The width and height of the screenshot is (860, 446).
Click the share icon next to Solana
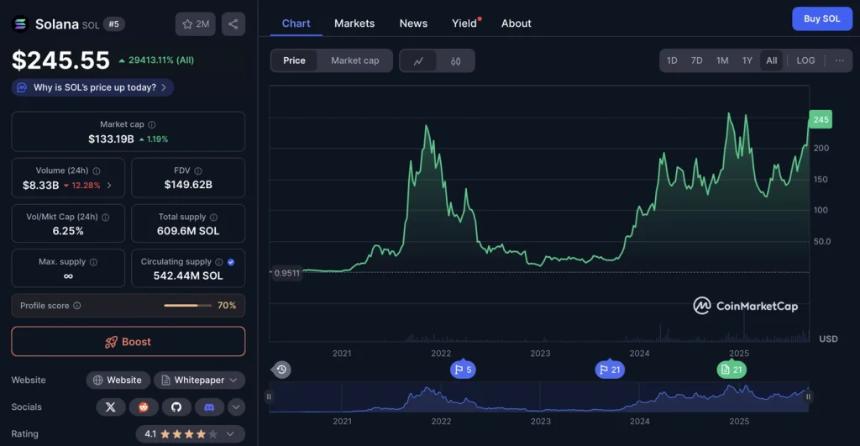click(233, 24)
